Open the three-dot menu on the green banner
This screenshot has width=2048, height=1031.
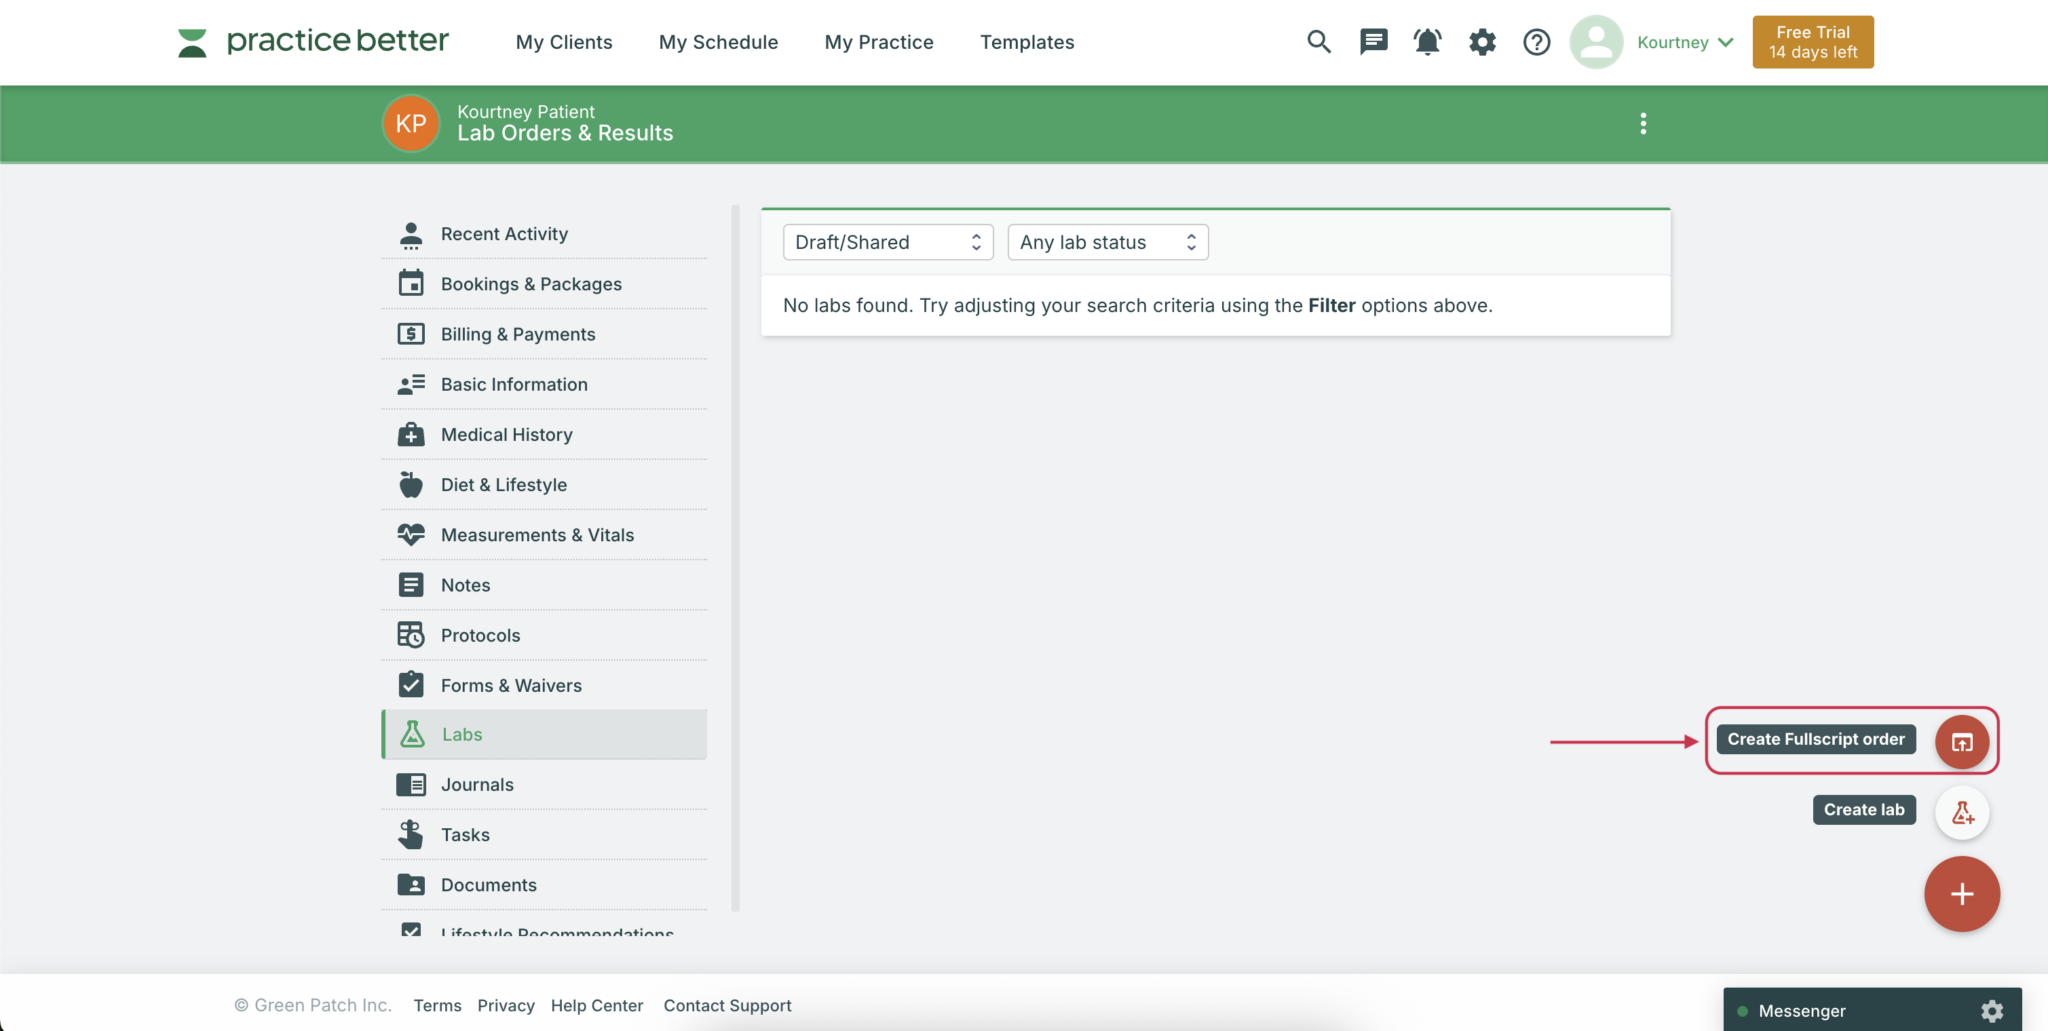coord(1642,123)
